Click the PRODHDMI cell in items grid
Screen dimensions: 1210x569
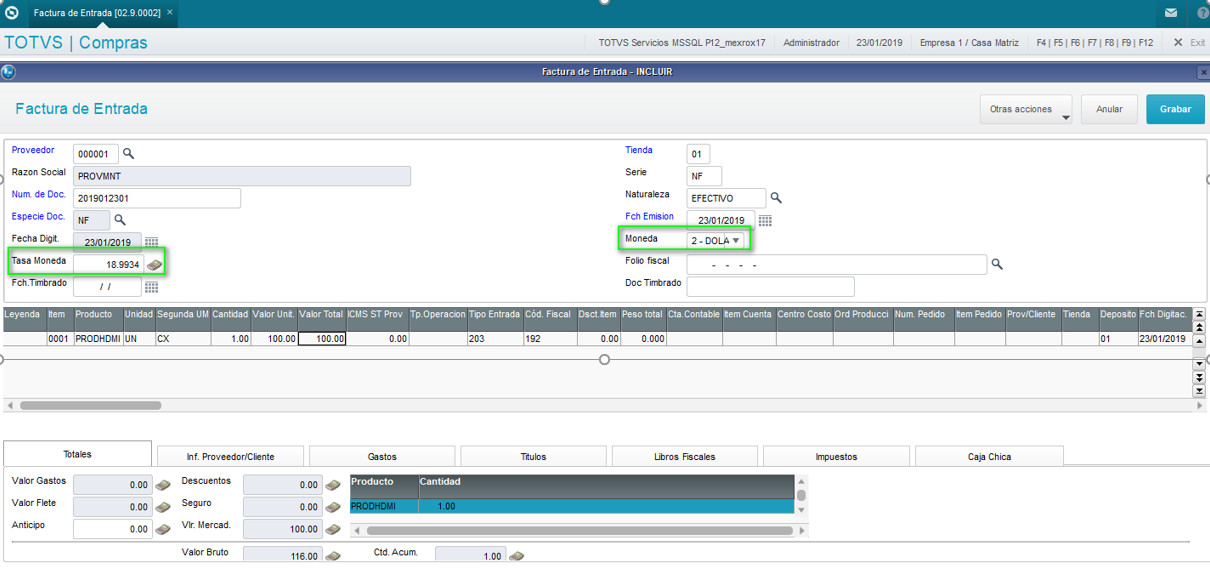pyautogui.click(x=97, y=339)
